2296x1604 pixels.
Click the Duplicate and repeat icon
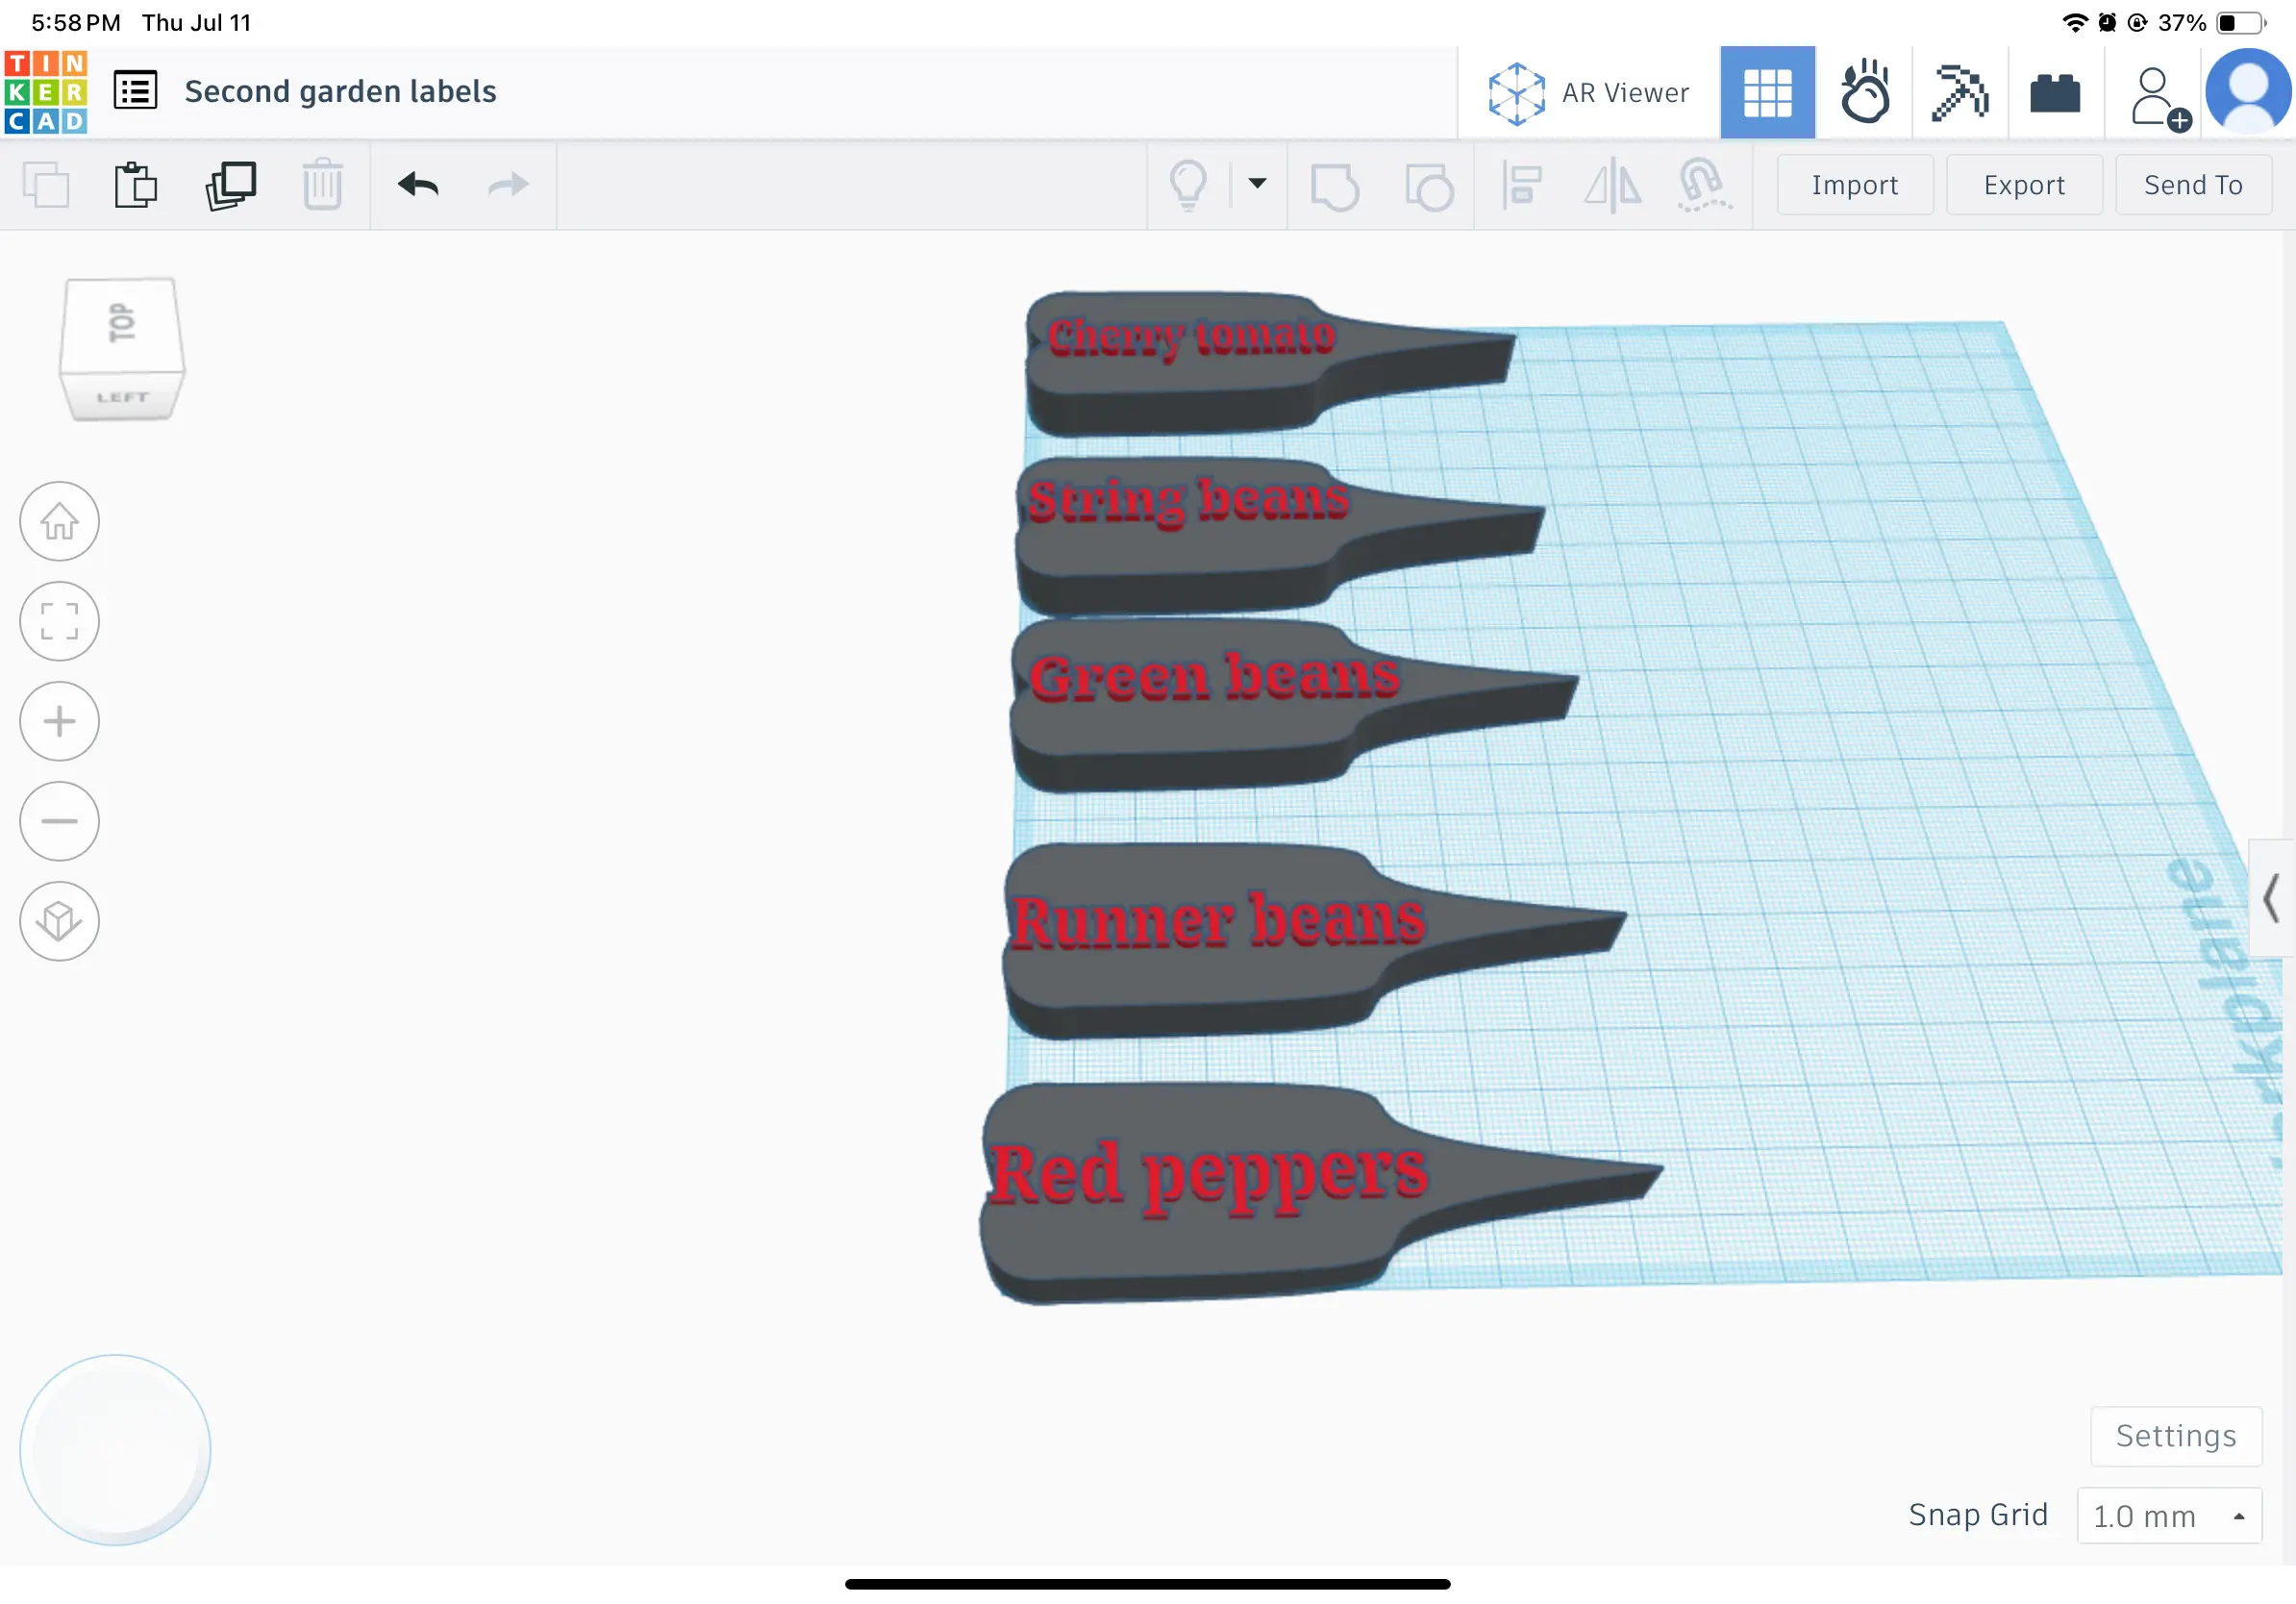231,185
